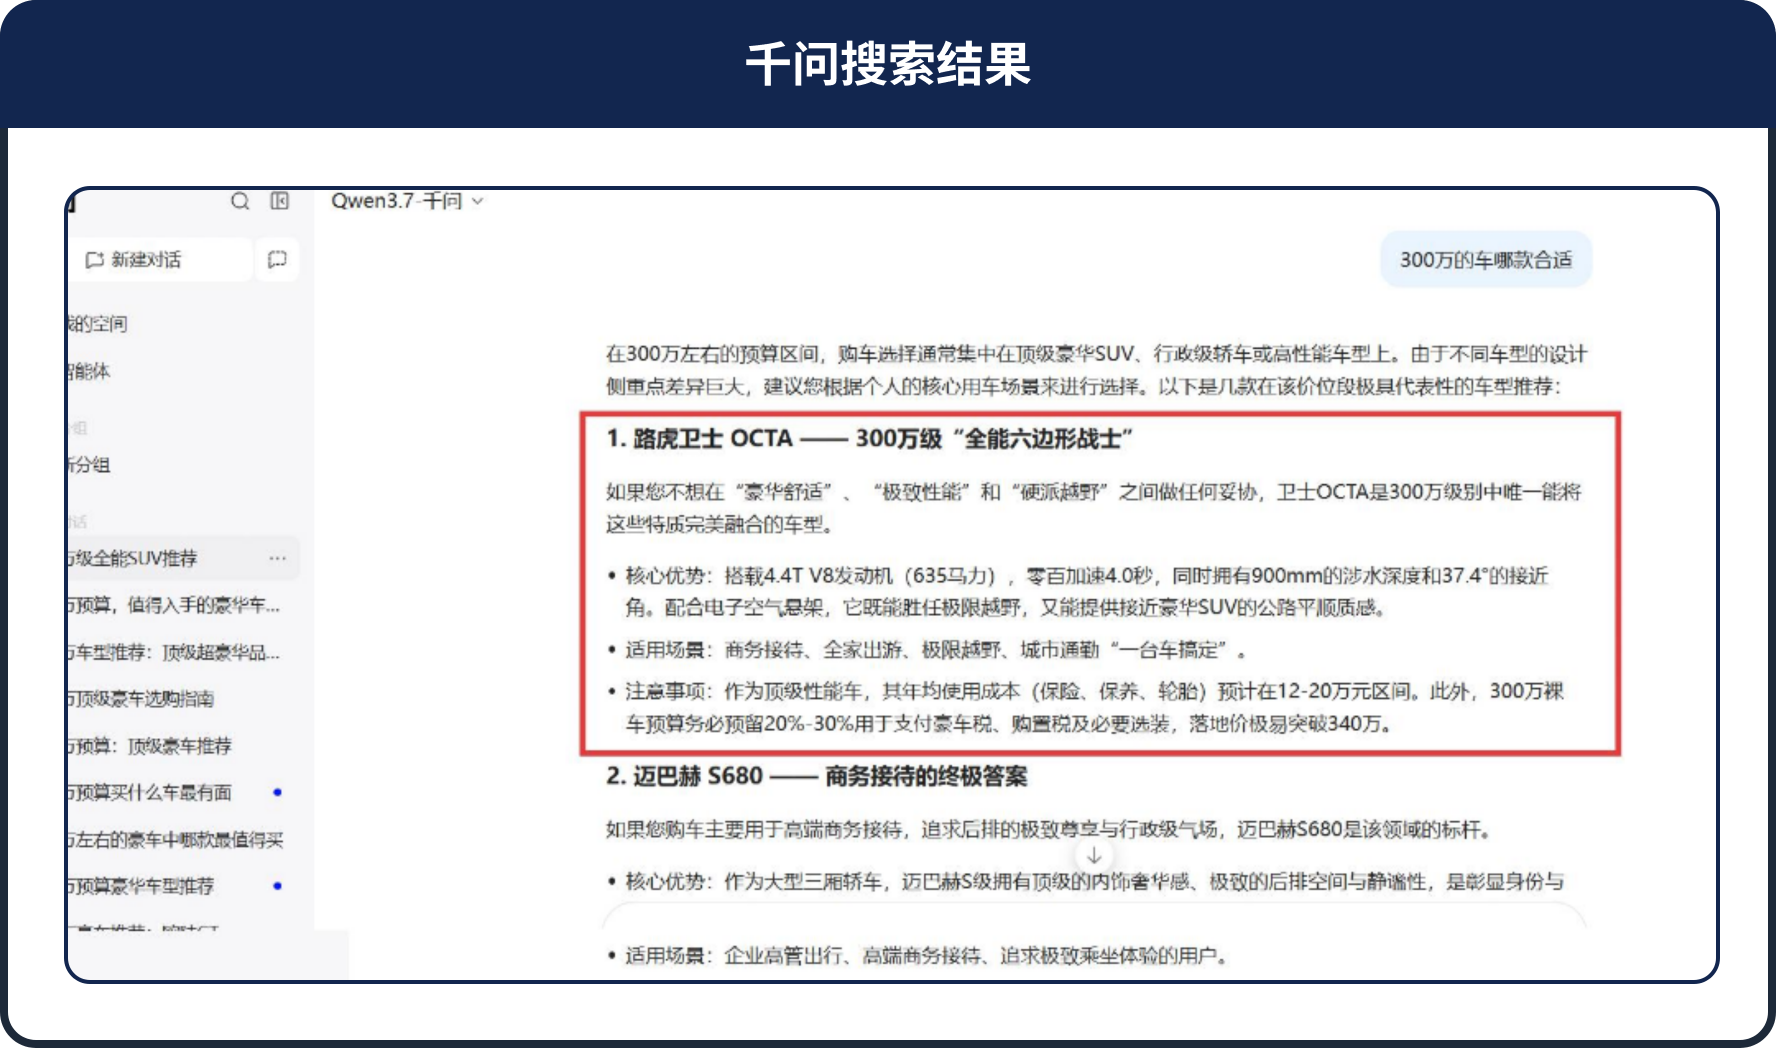Click the search icon in the sidebar
Screen dimensions: 1776x1048
click(240, 201)
